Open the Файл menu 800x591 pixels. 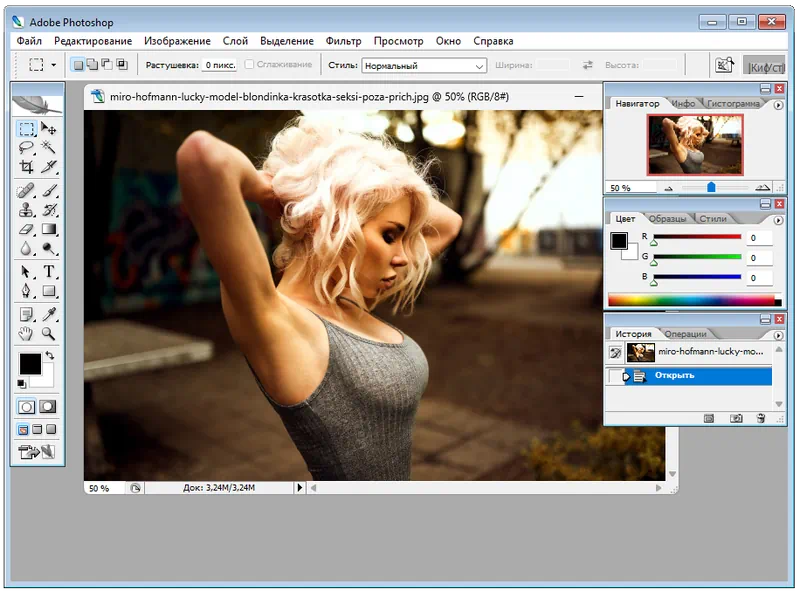pyautogui.click(x=29, y=41)
